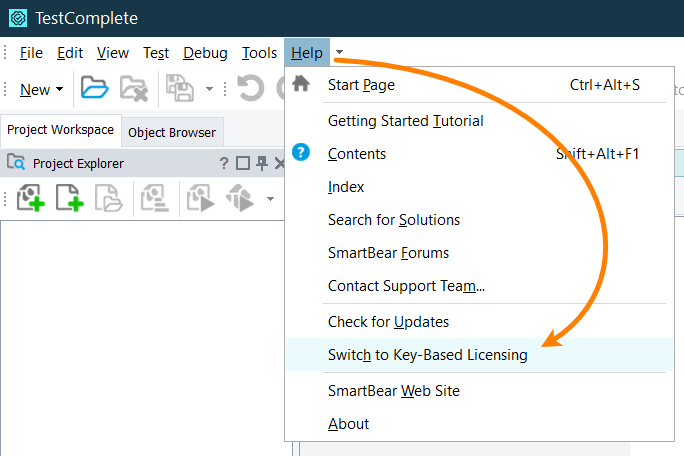Maximize the Project Explorer panel
Viewport: 684px width, 456px height.
(x=243, y=164)
